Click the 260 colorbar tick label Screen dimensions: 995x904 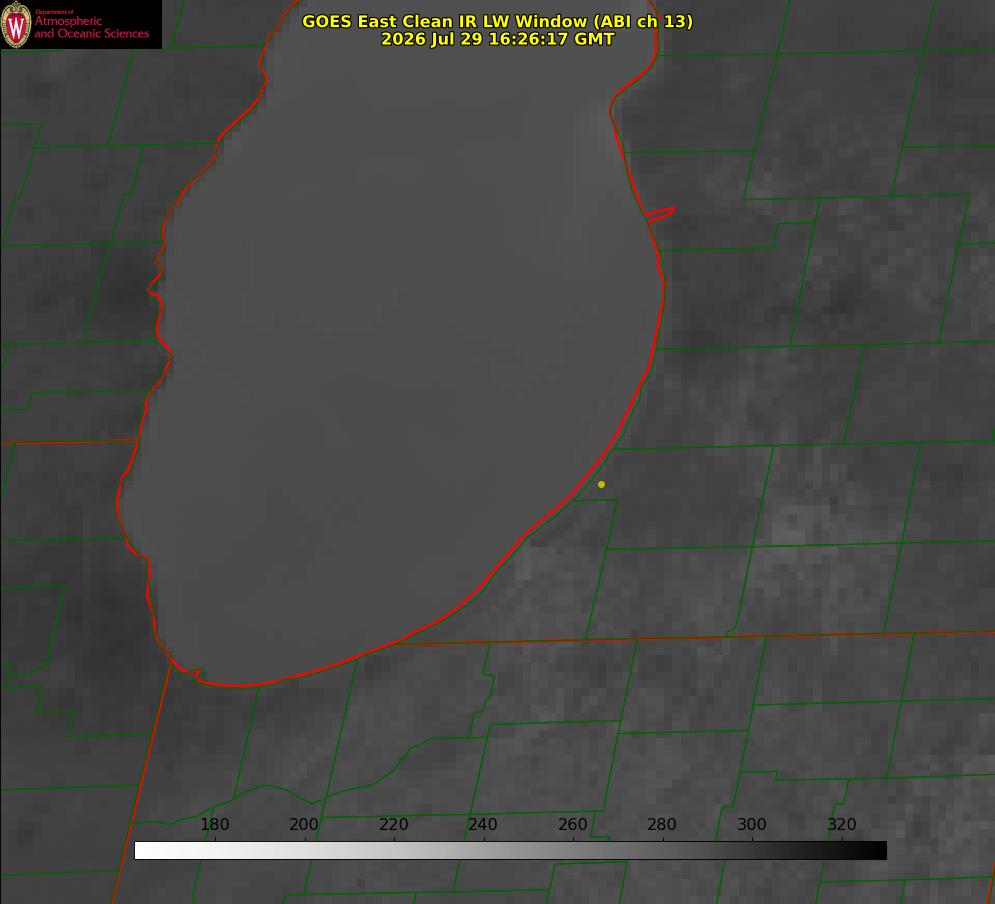pyautogui.click(x=572, y=824)
